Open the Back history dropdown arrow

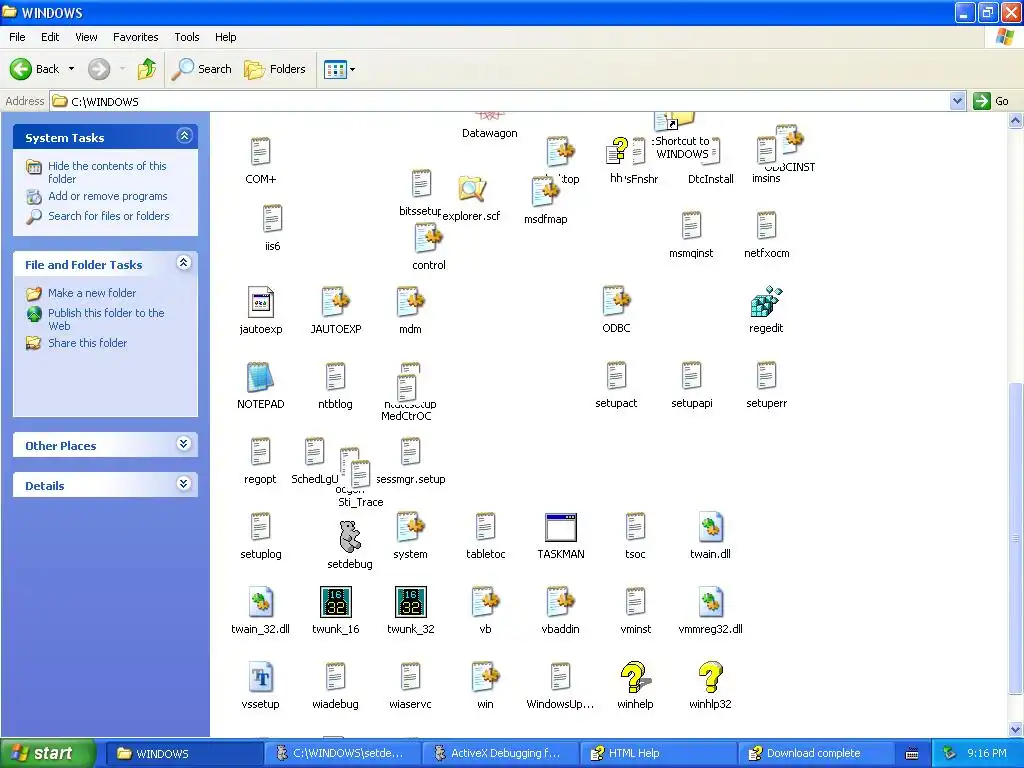pos(71,69)
